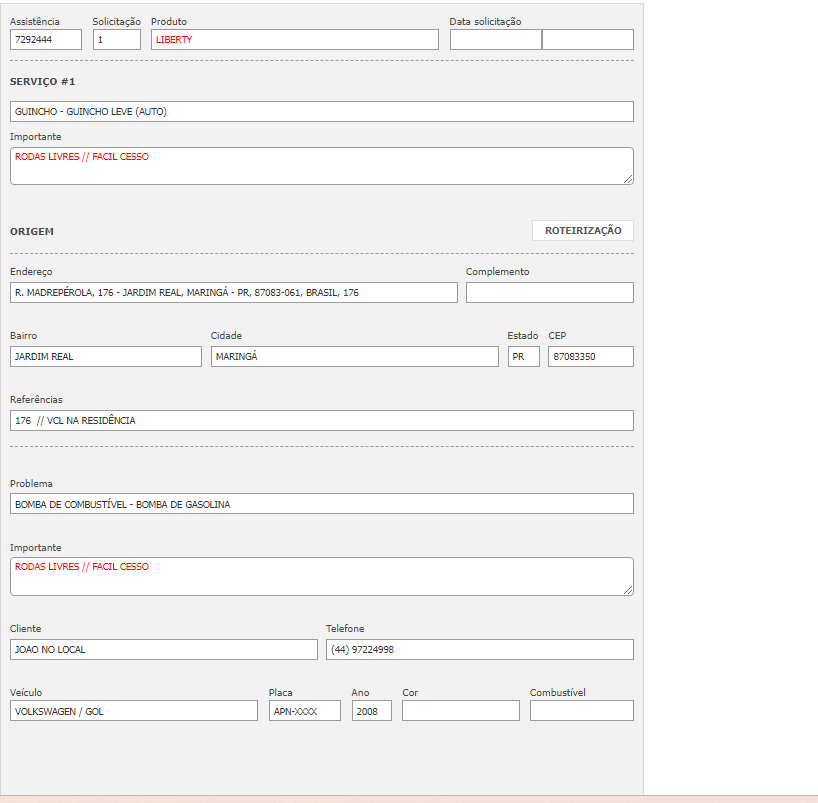This screenshot has width=818, height=803.
Task: Click the Problema field BOMBA DE COMBUSTÍVEL
Action: pos(322,504)
